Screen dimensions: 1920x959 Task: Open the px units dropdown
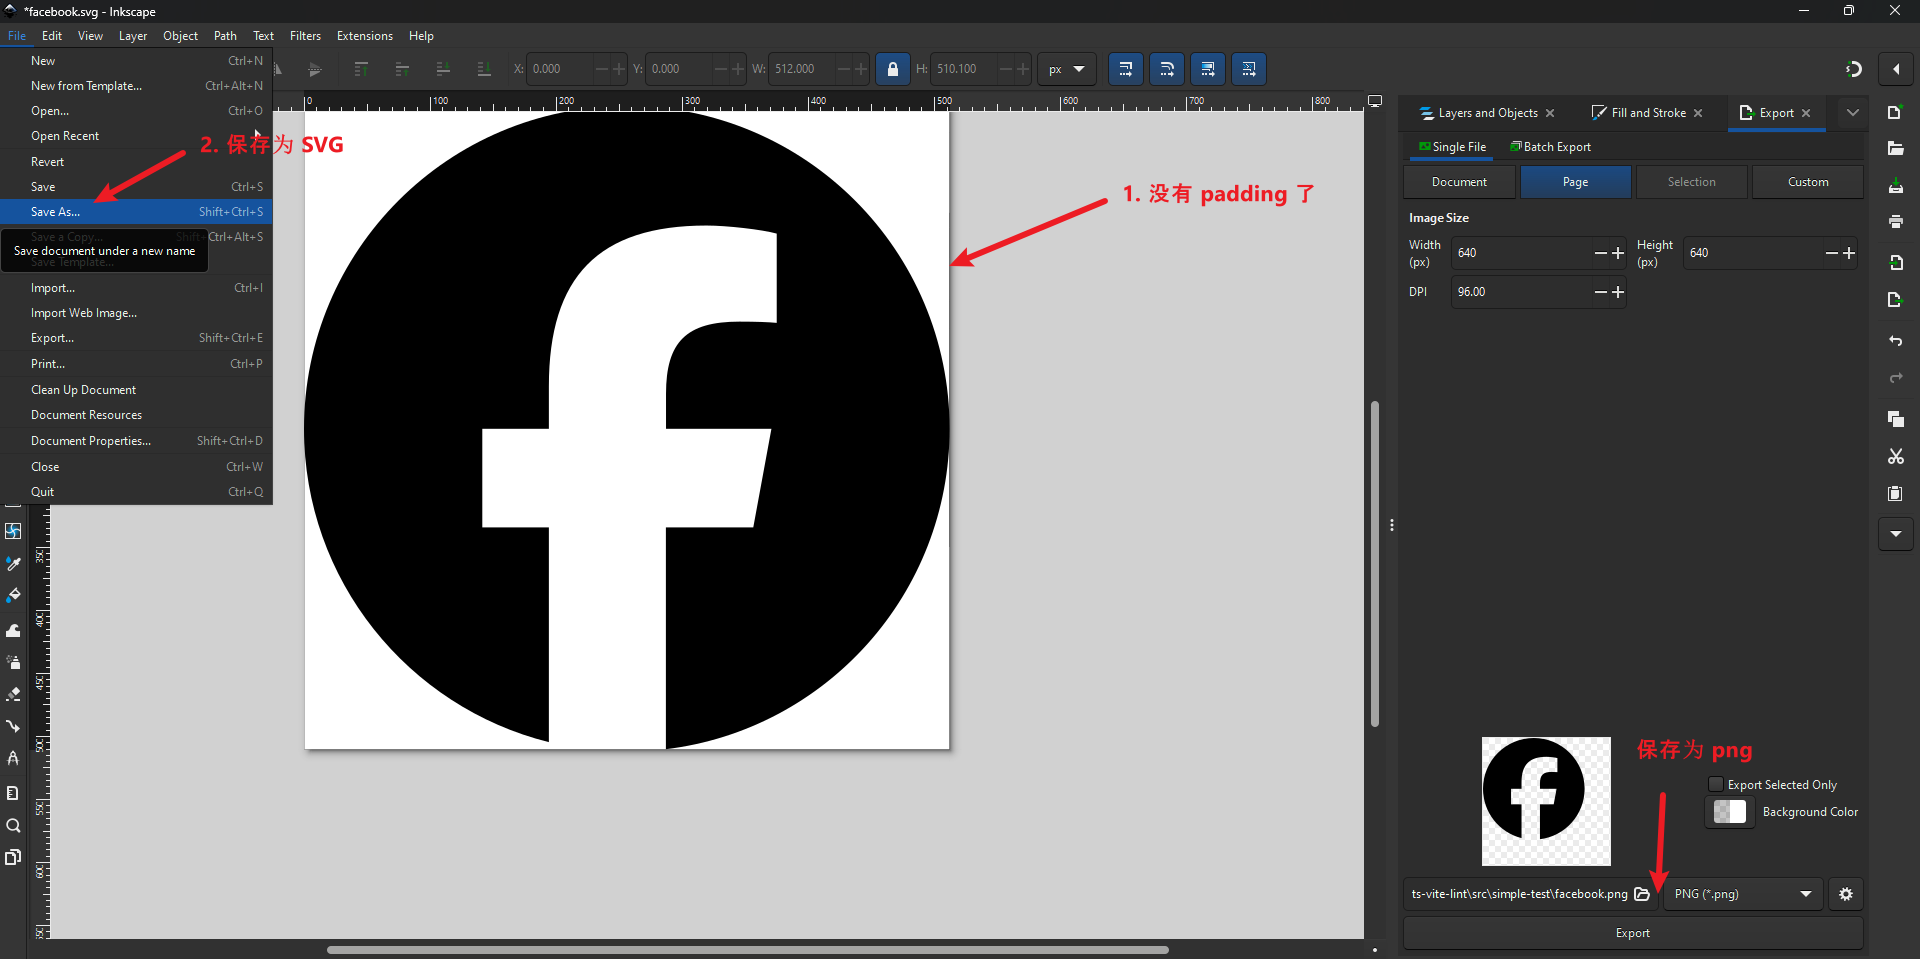pos(1066,69)
